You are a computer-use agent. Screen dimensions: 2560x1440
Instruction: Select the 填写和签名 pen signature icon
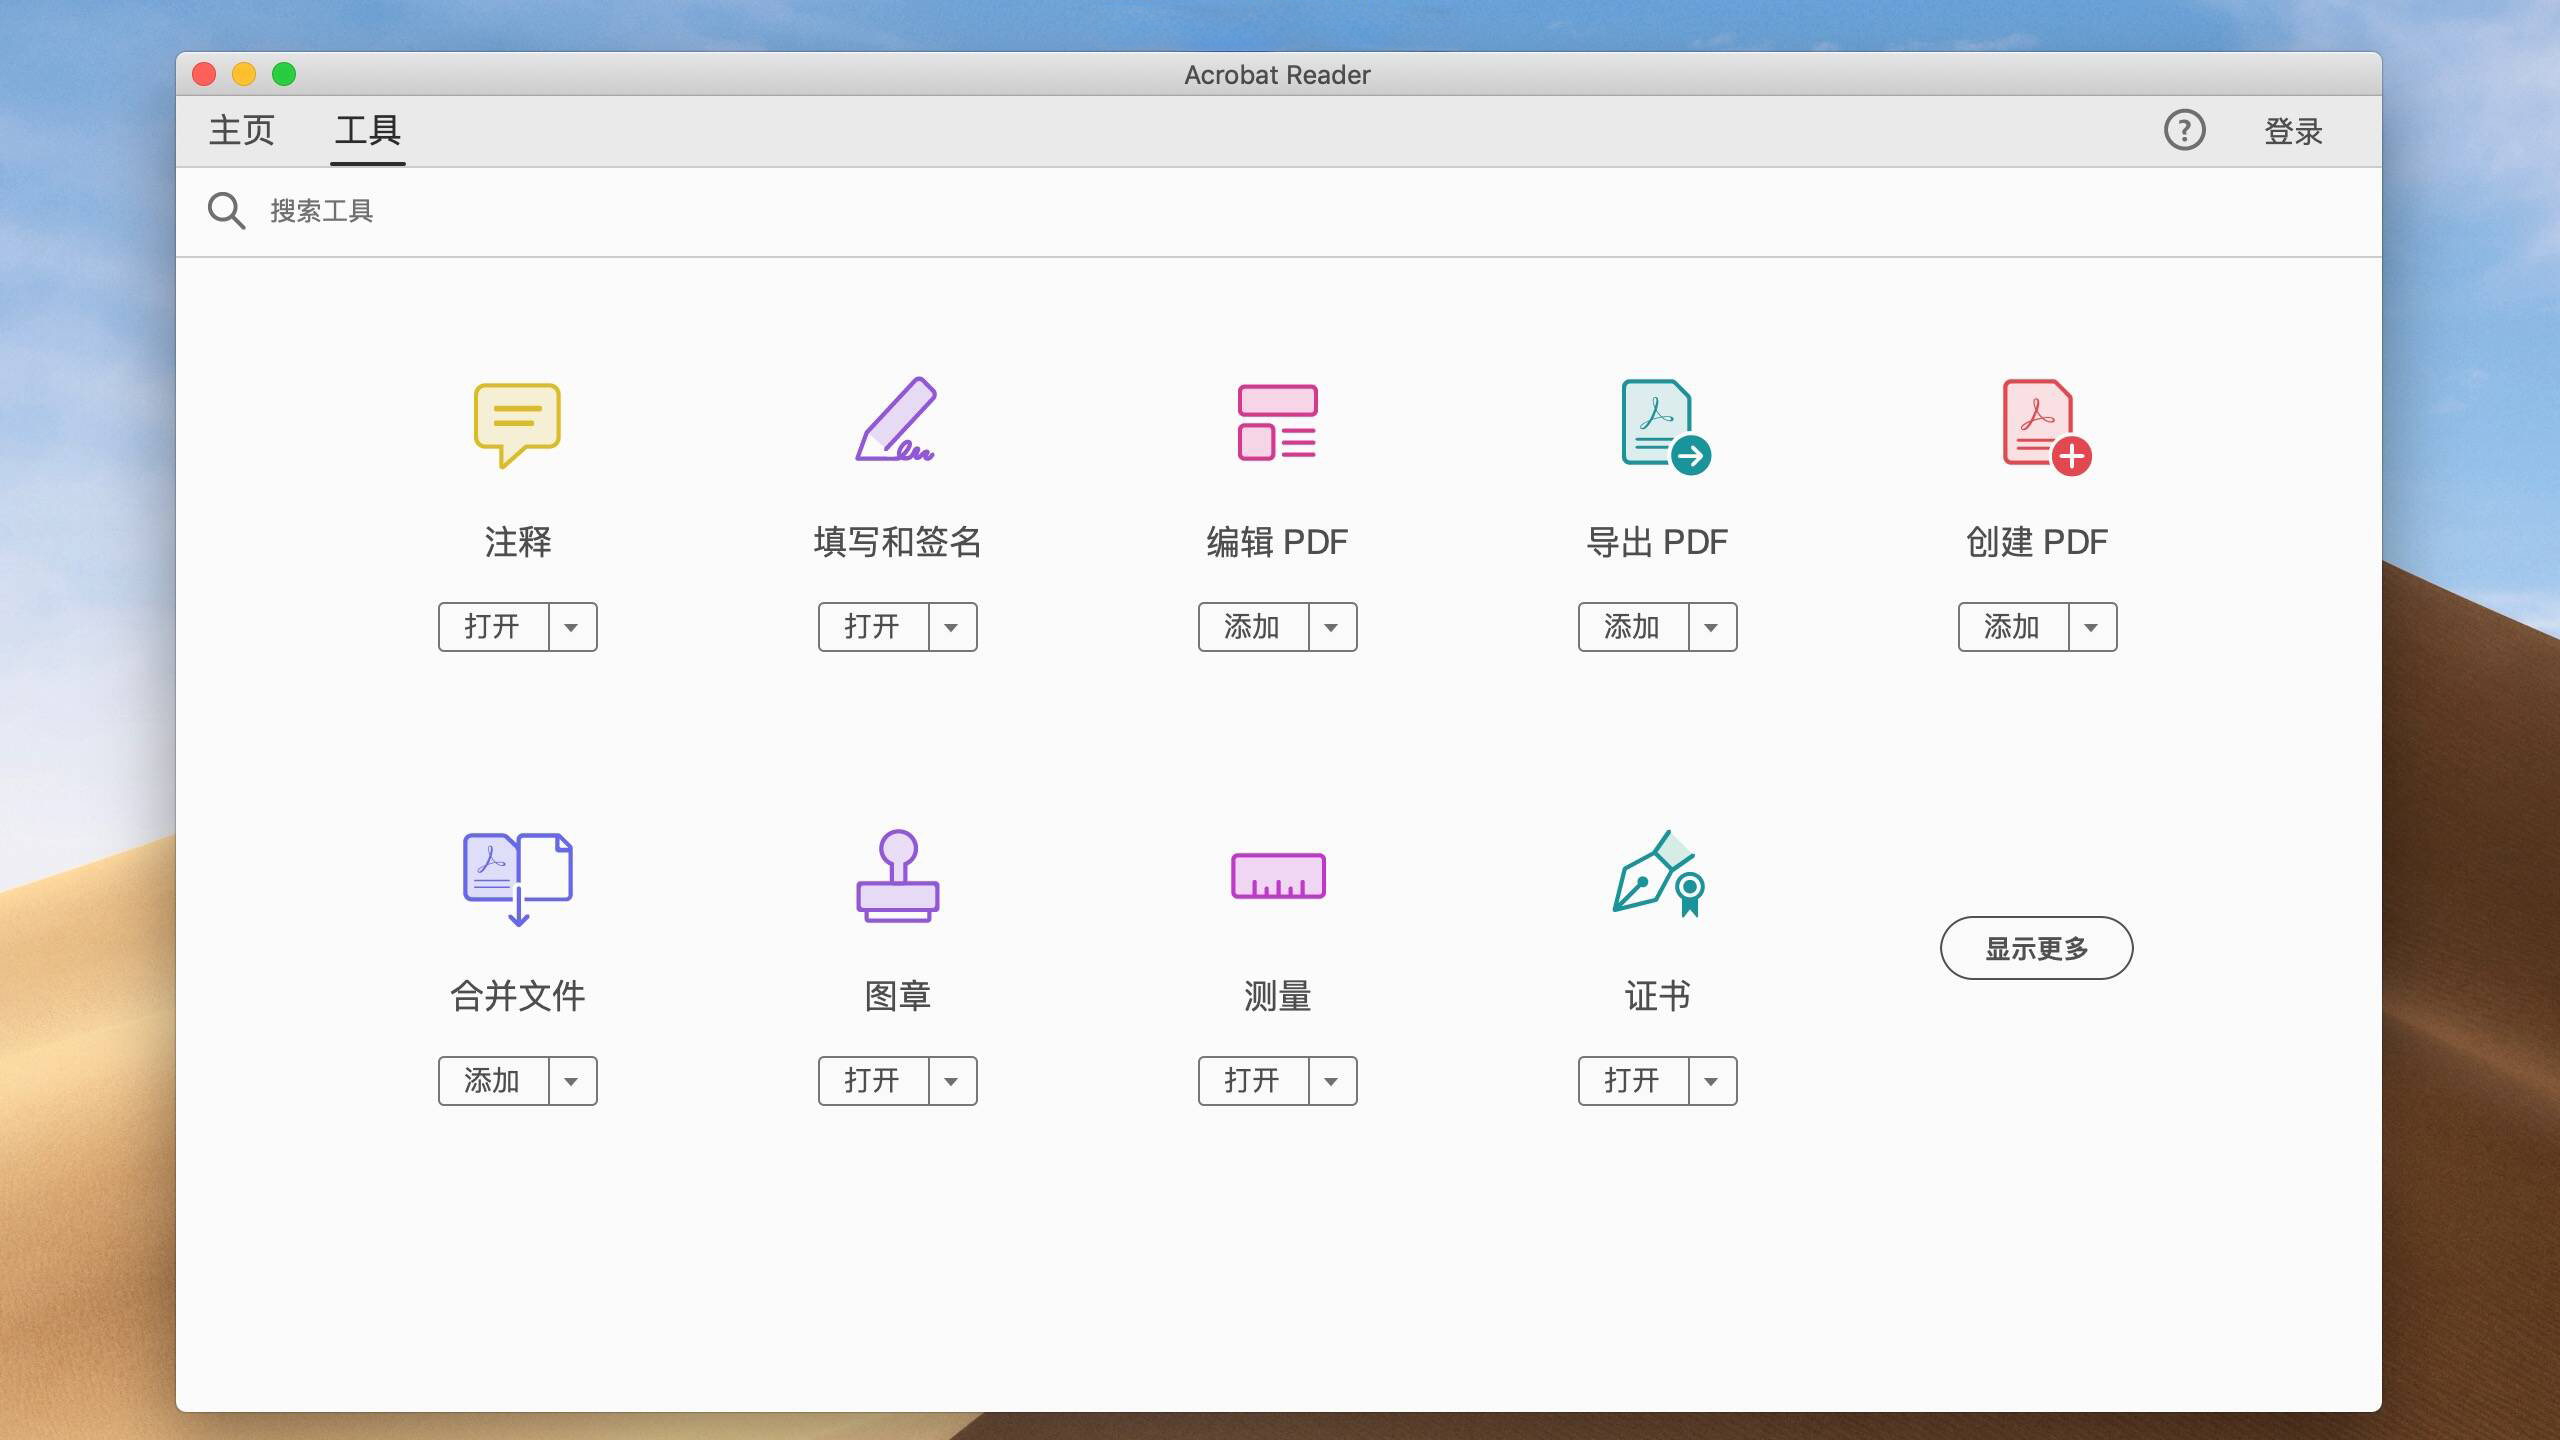coord(897,421)
